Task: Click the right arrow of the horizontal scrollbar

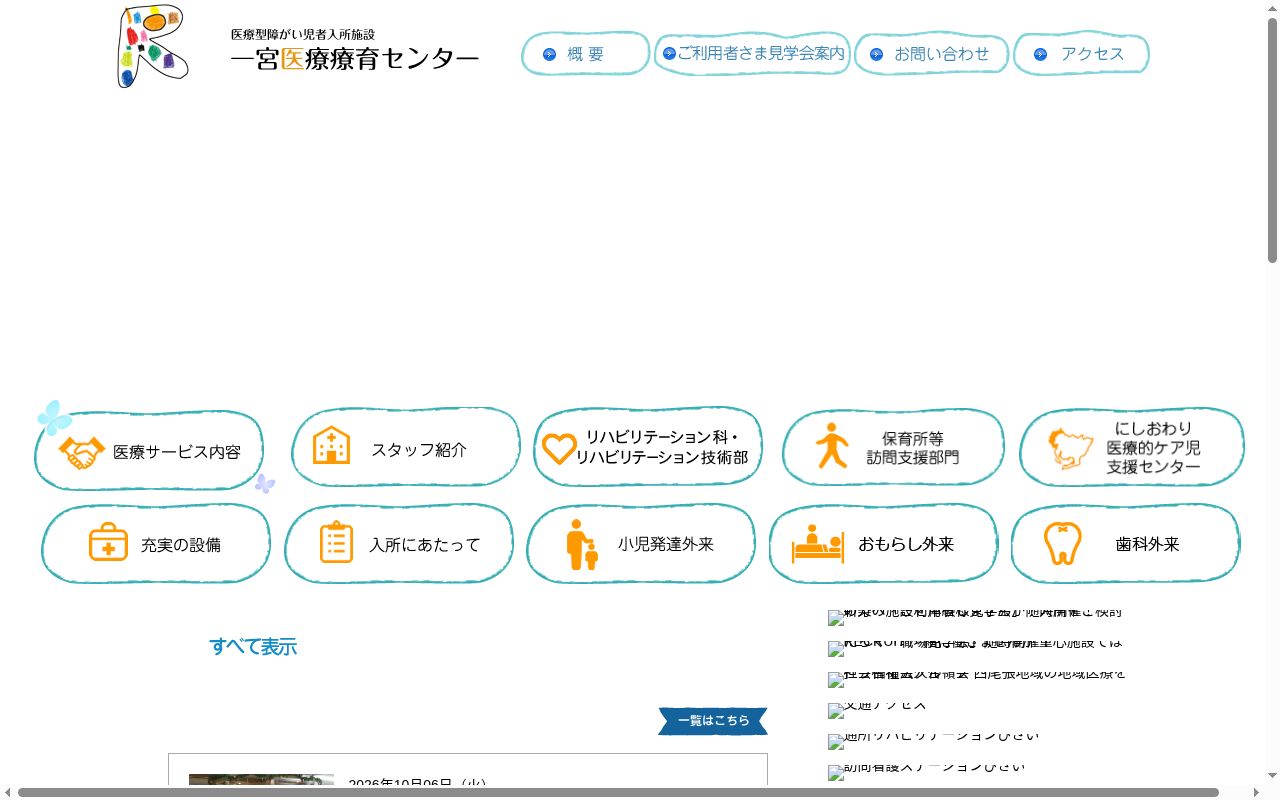Action: pyautogui.click(x=1257, y=793)
